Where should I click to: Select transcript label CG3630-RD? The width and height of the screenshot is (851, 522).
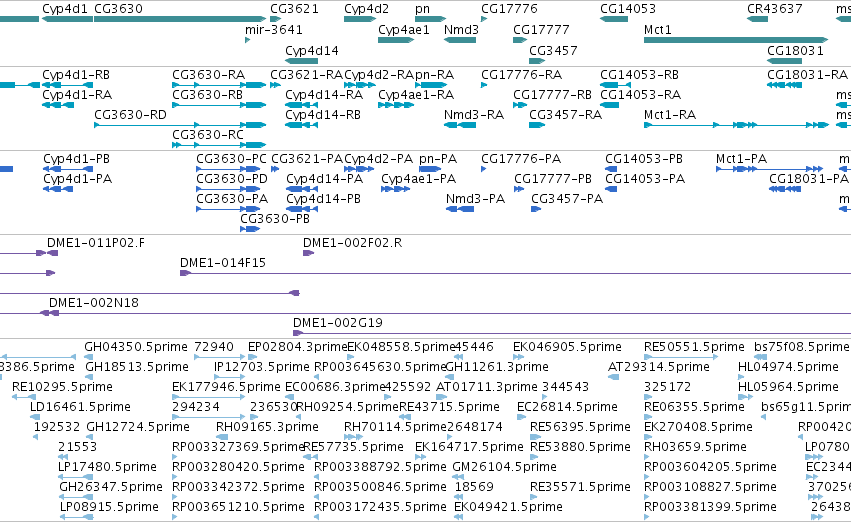(x=130, y=115)
